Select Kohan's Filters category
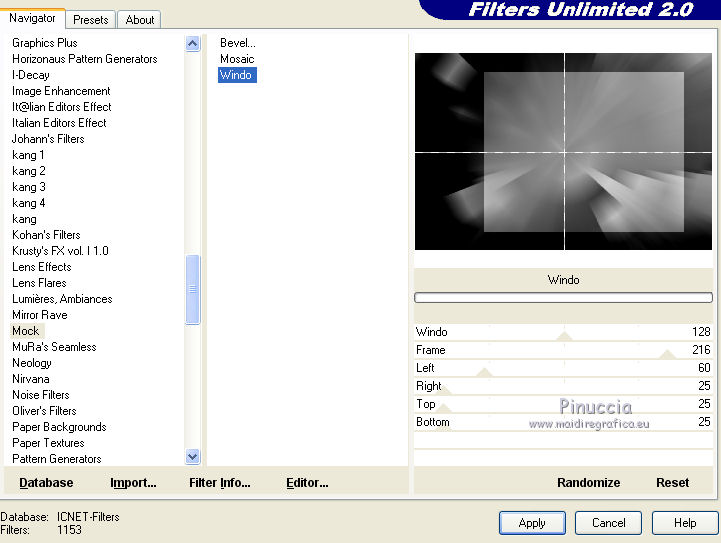The height and width of the screenshot is (543, 721). 46,235
